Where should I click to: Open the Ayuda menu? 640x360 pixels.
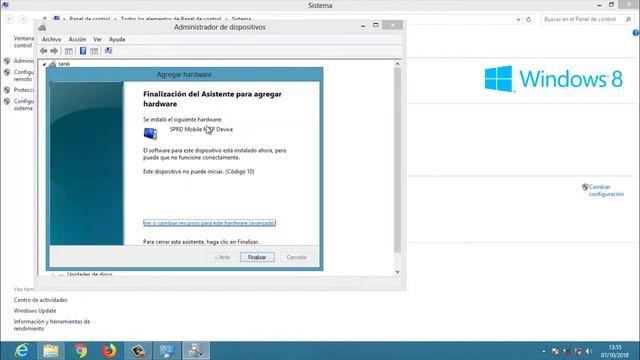click(117, 40)
